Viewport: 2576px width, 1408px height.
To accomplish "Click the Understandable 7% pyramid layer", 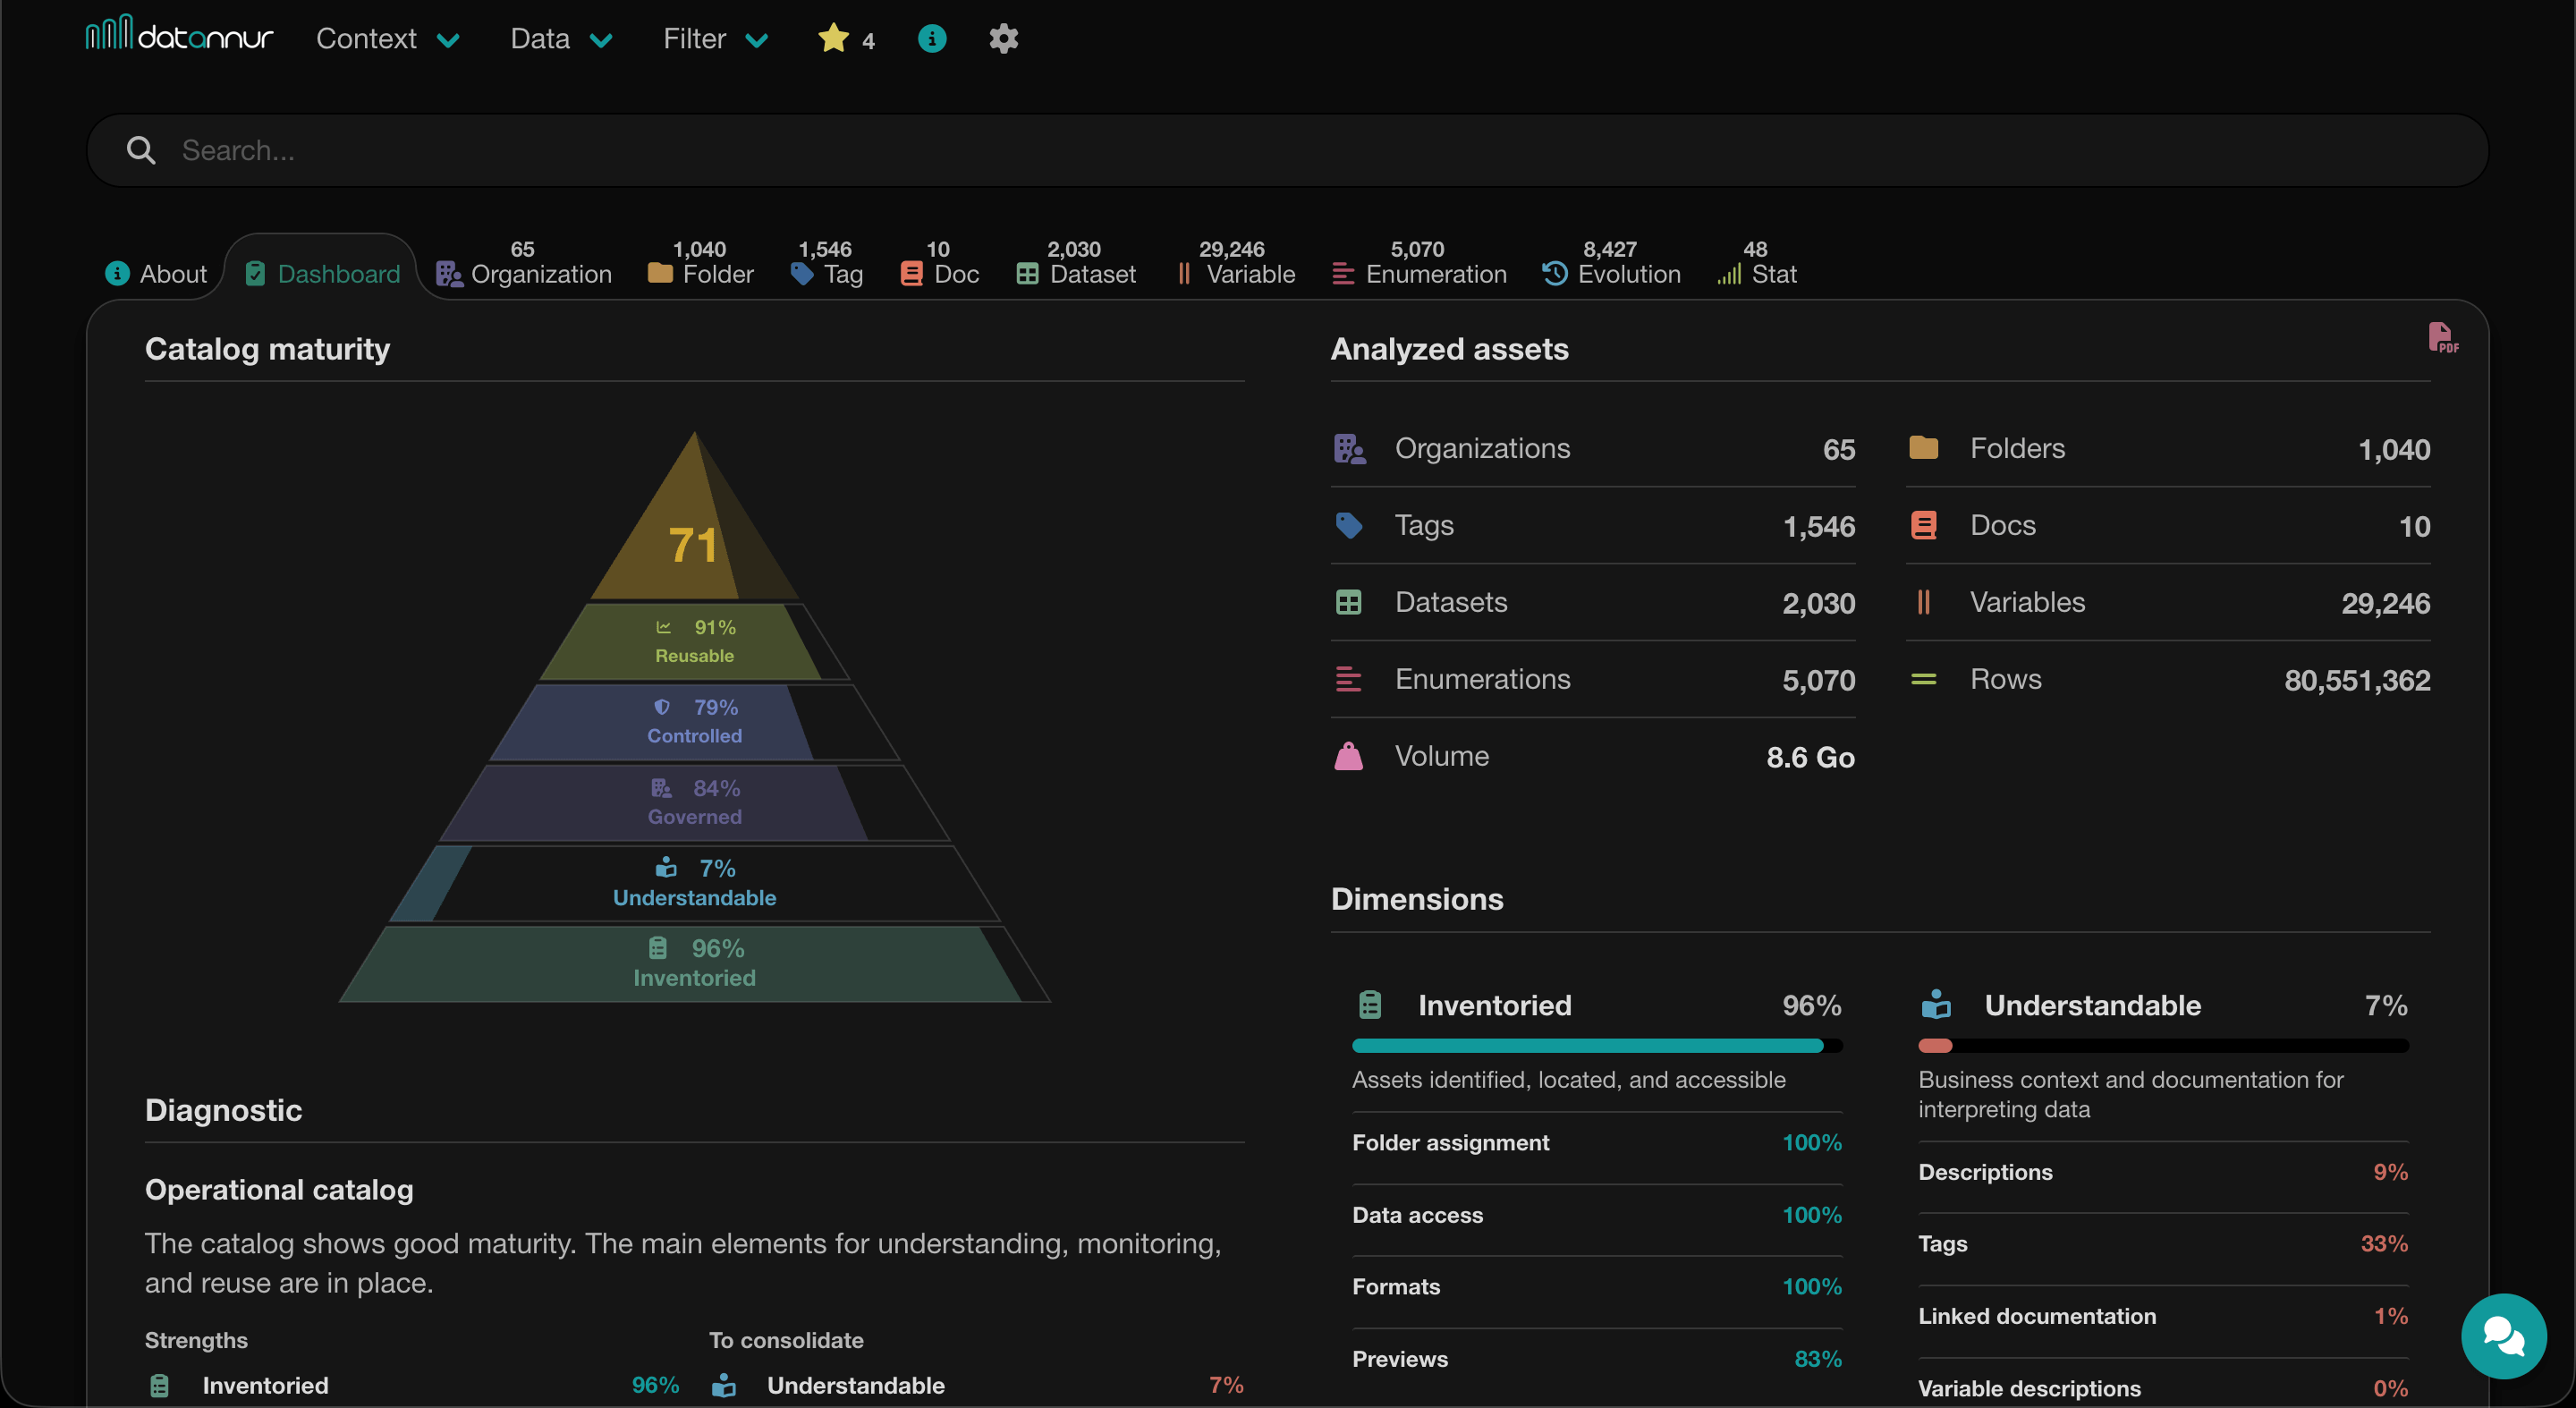I will tap(694, 883).
